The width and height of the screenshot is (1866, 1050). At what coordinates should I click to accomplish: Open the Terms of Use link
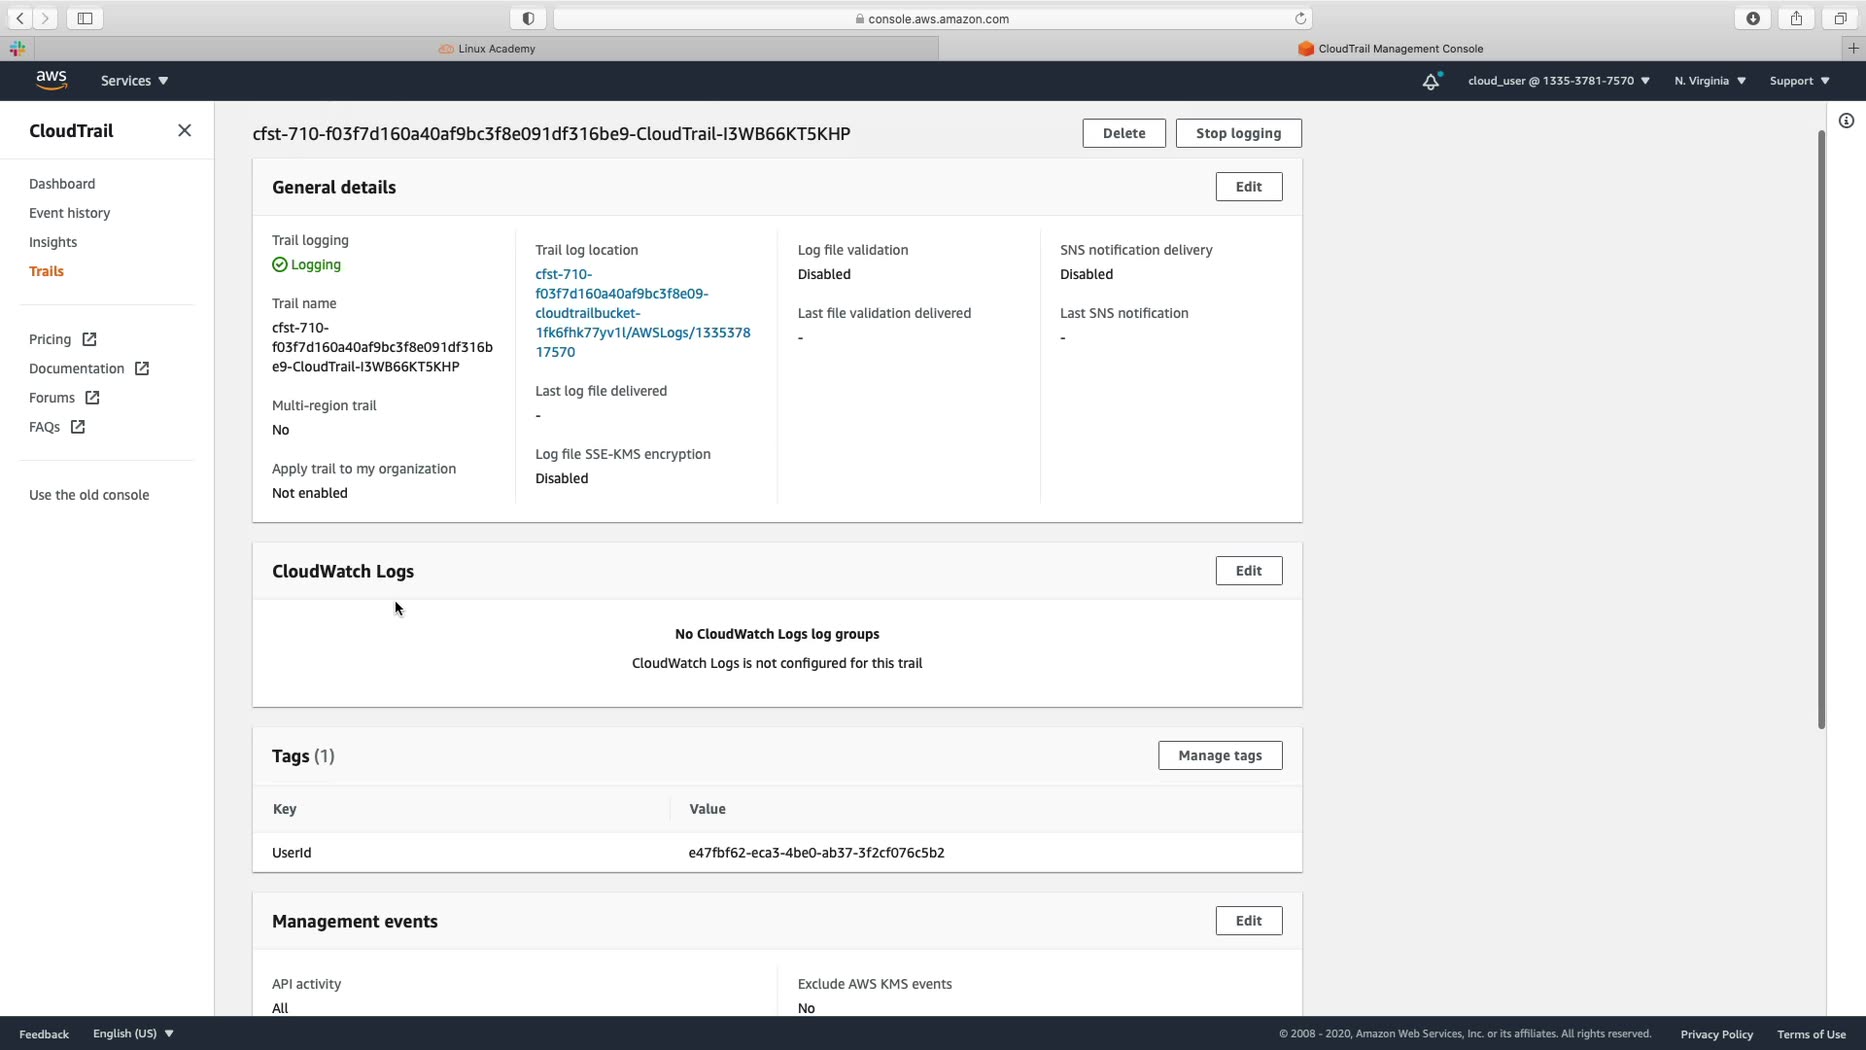[1811, 1033]
